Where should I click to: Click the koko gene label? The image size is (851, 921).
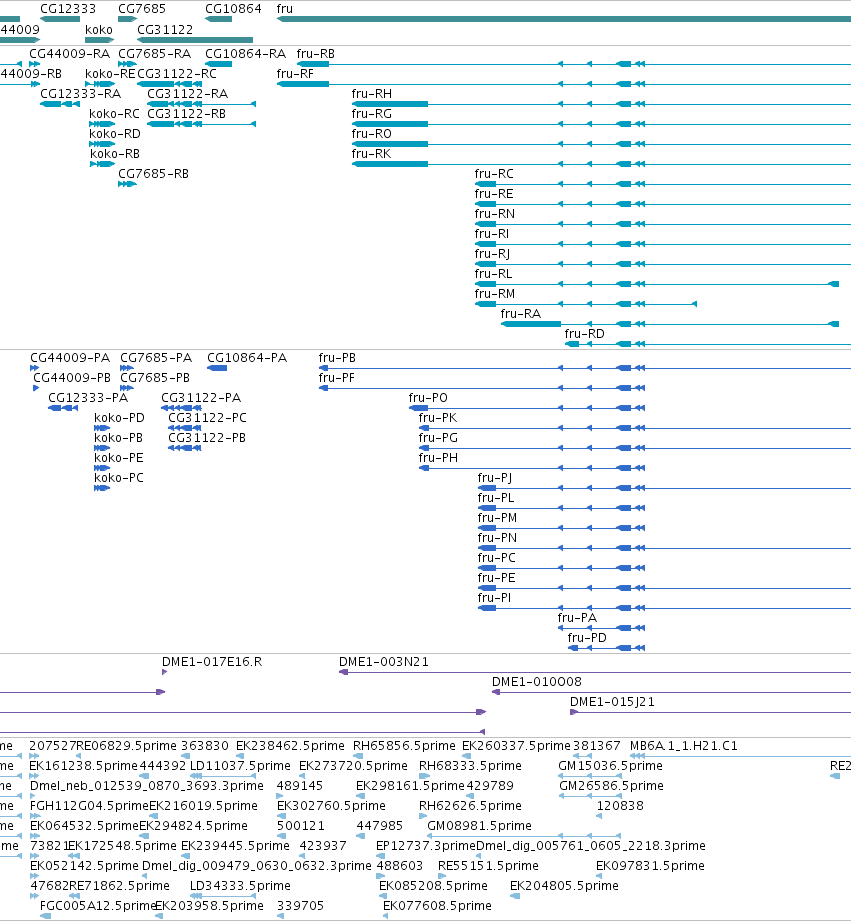coord(99,29)
